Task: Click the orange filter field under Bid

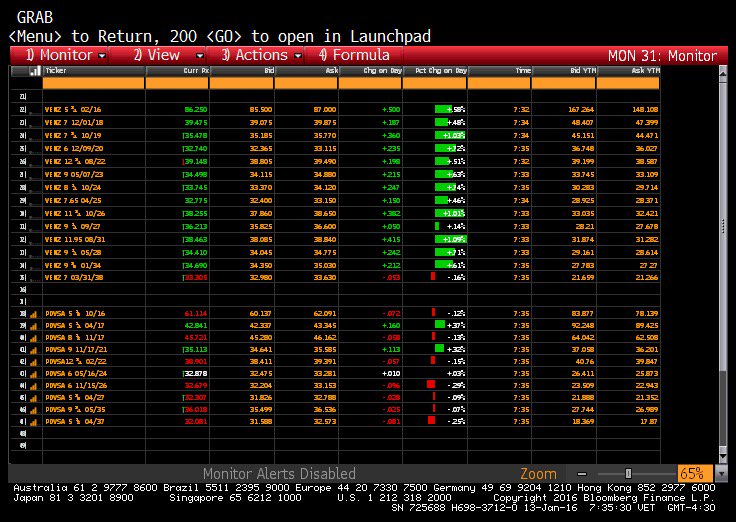Action: pyautogui.click(x=241, y=83)
